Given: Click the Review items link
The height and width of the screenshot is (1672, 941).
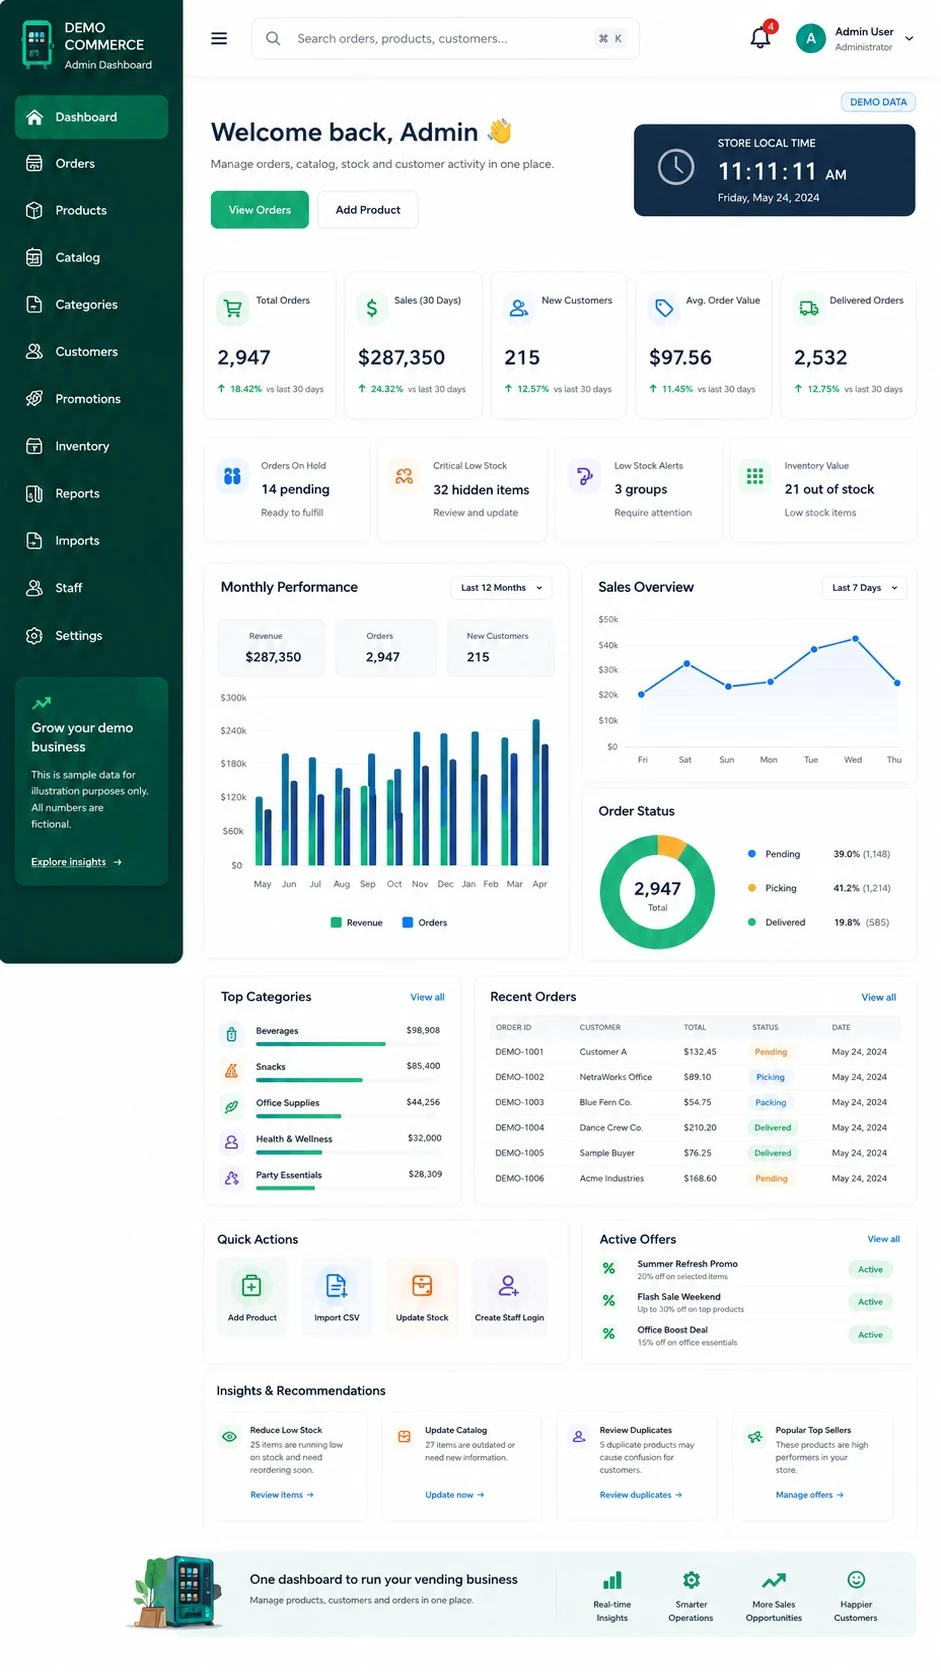Looking at the screenshot, I should tap(282, 1495).
